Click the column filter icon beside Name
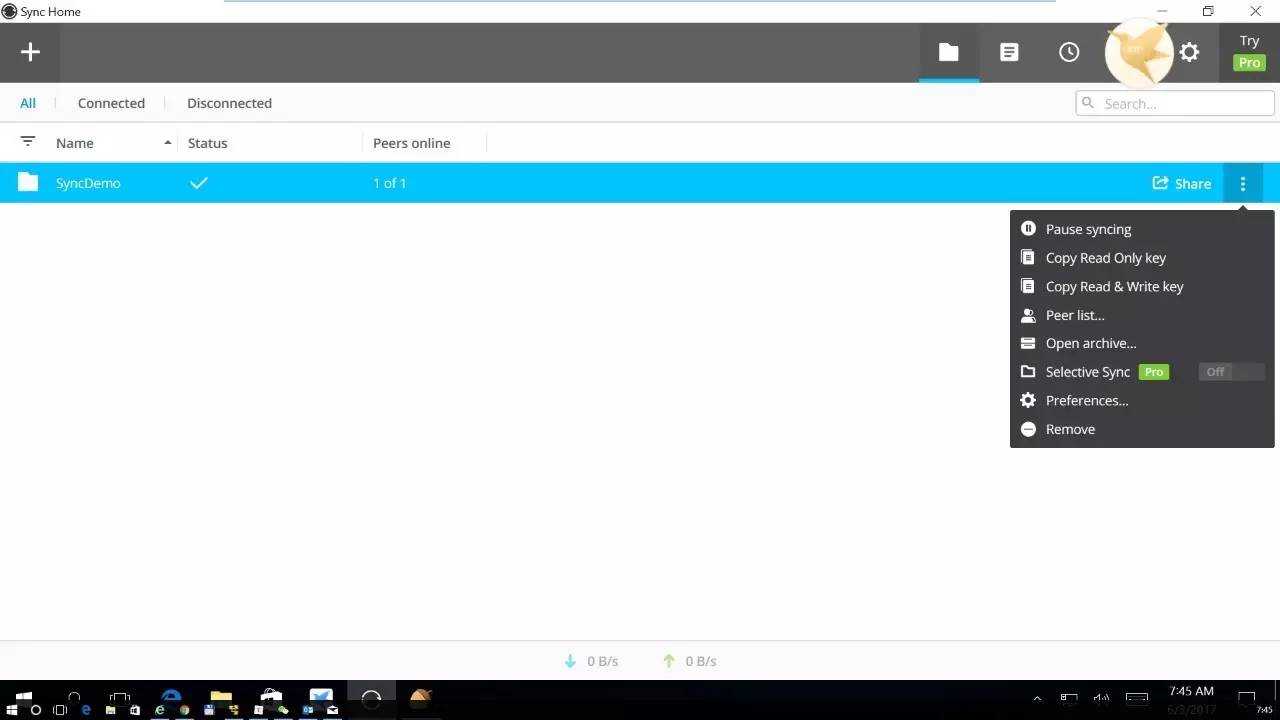The width and height of the screenshot is (1280, 720). pos(28,142)
